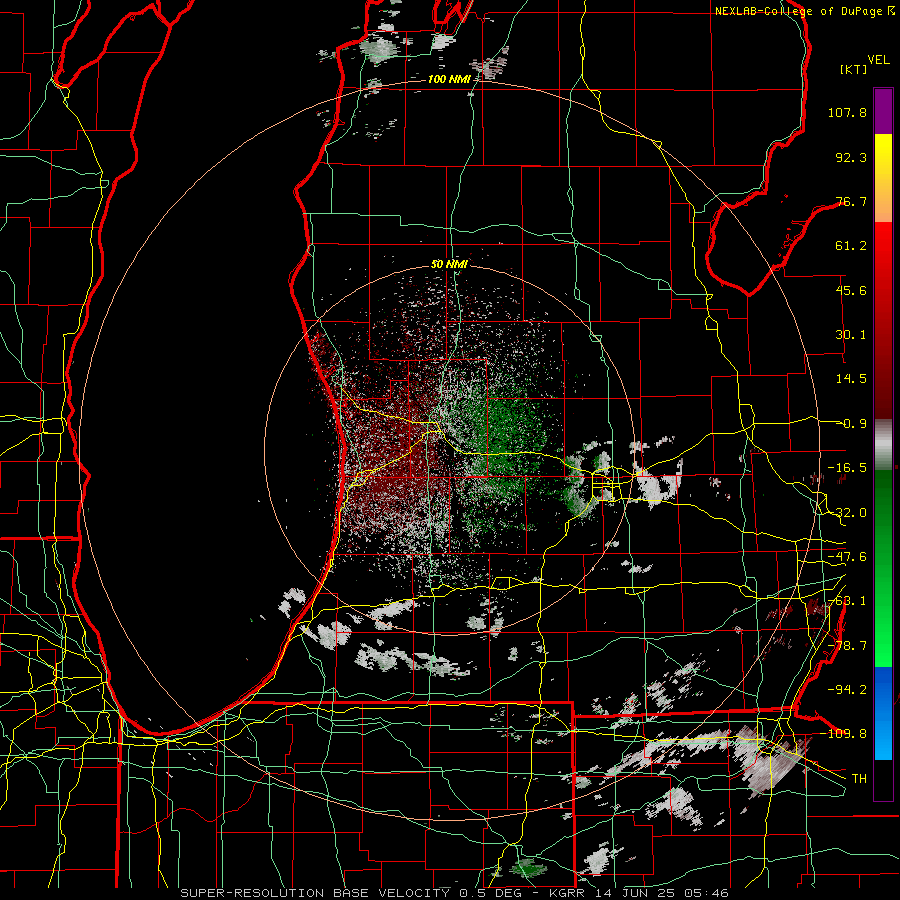Click the 45.6 velocity scale value

851,290
